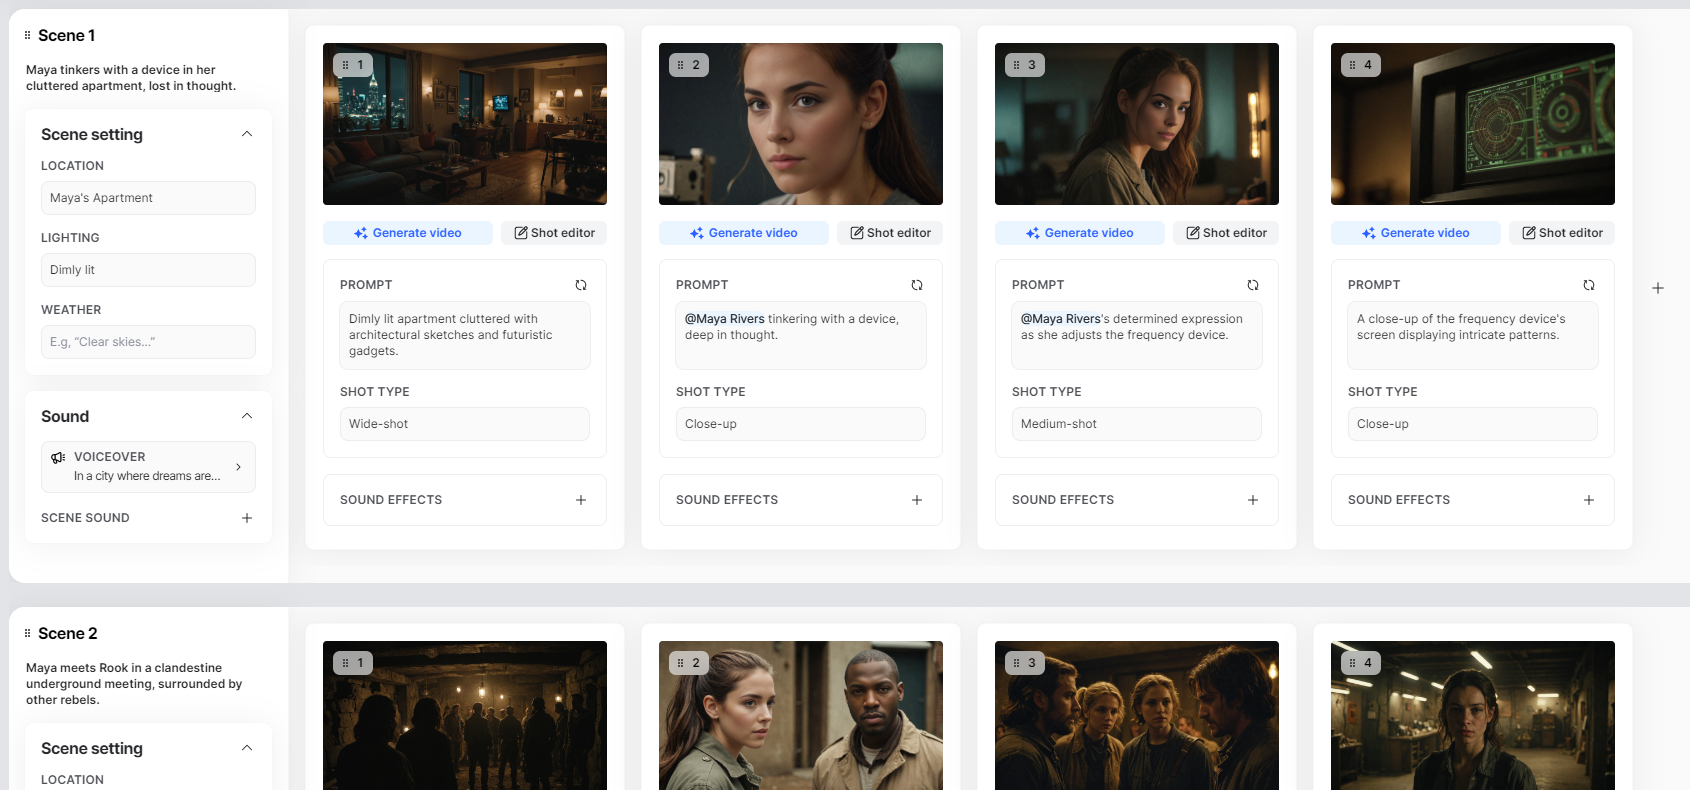Edit shot 1 prompt about cluttered apartment

(x=465, y=336)
